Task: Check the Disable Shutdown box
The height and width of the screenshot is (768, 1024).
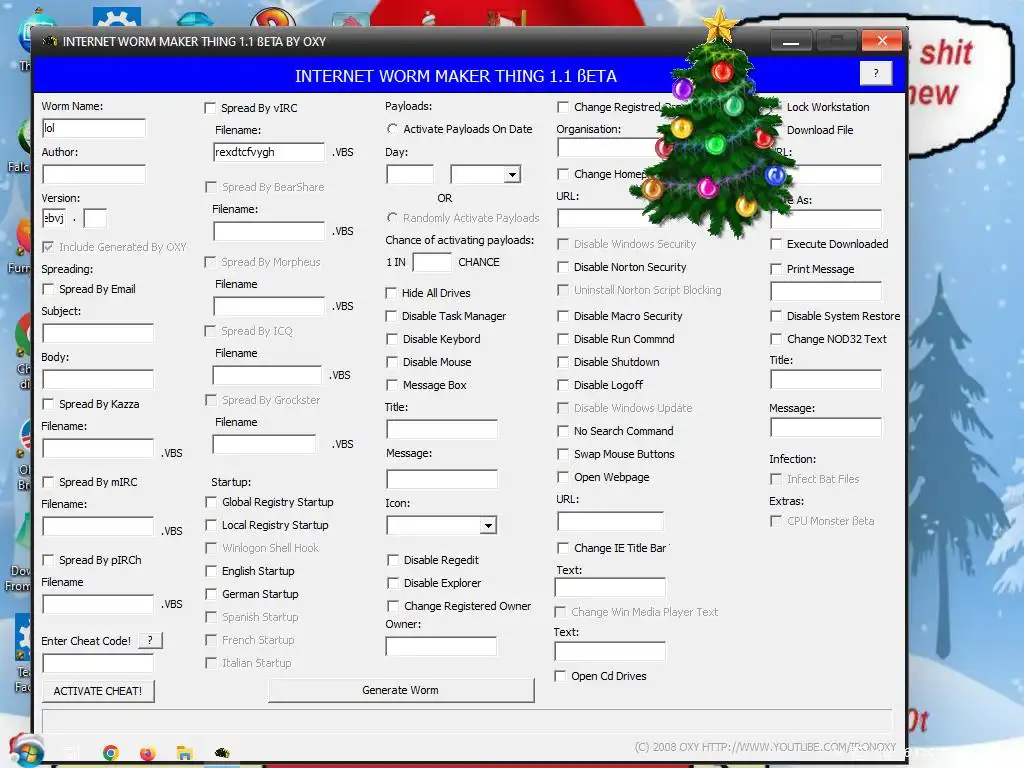Action: tap(562, 362)
